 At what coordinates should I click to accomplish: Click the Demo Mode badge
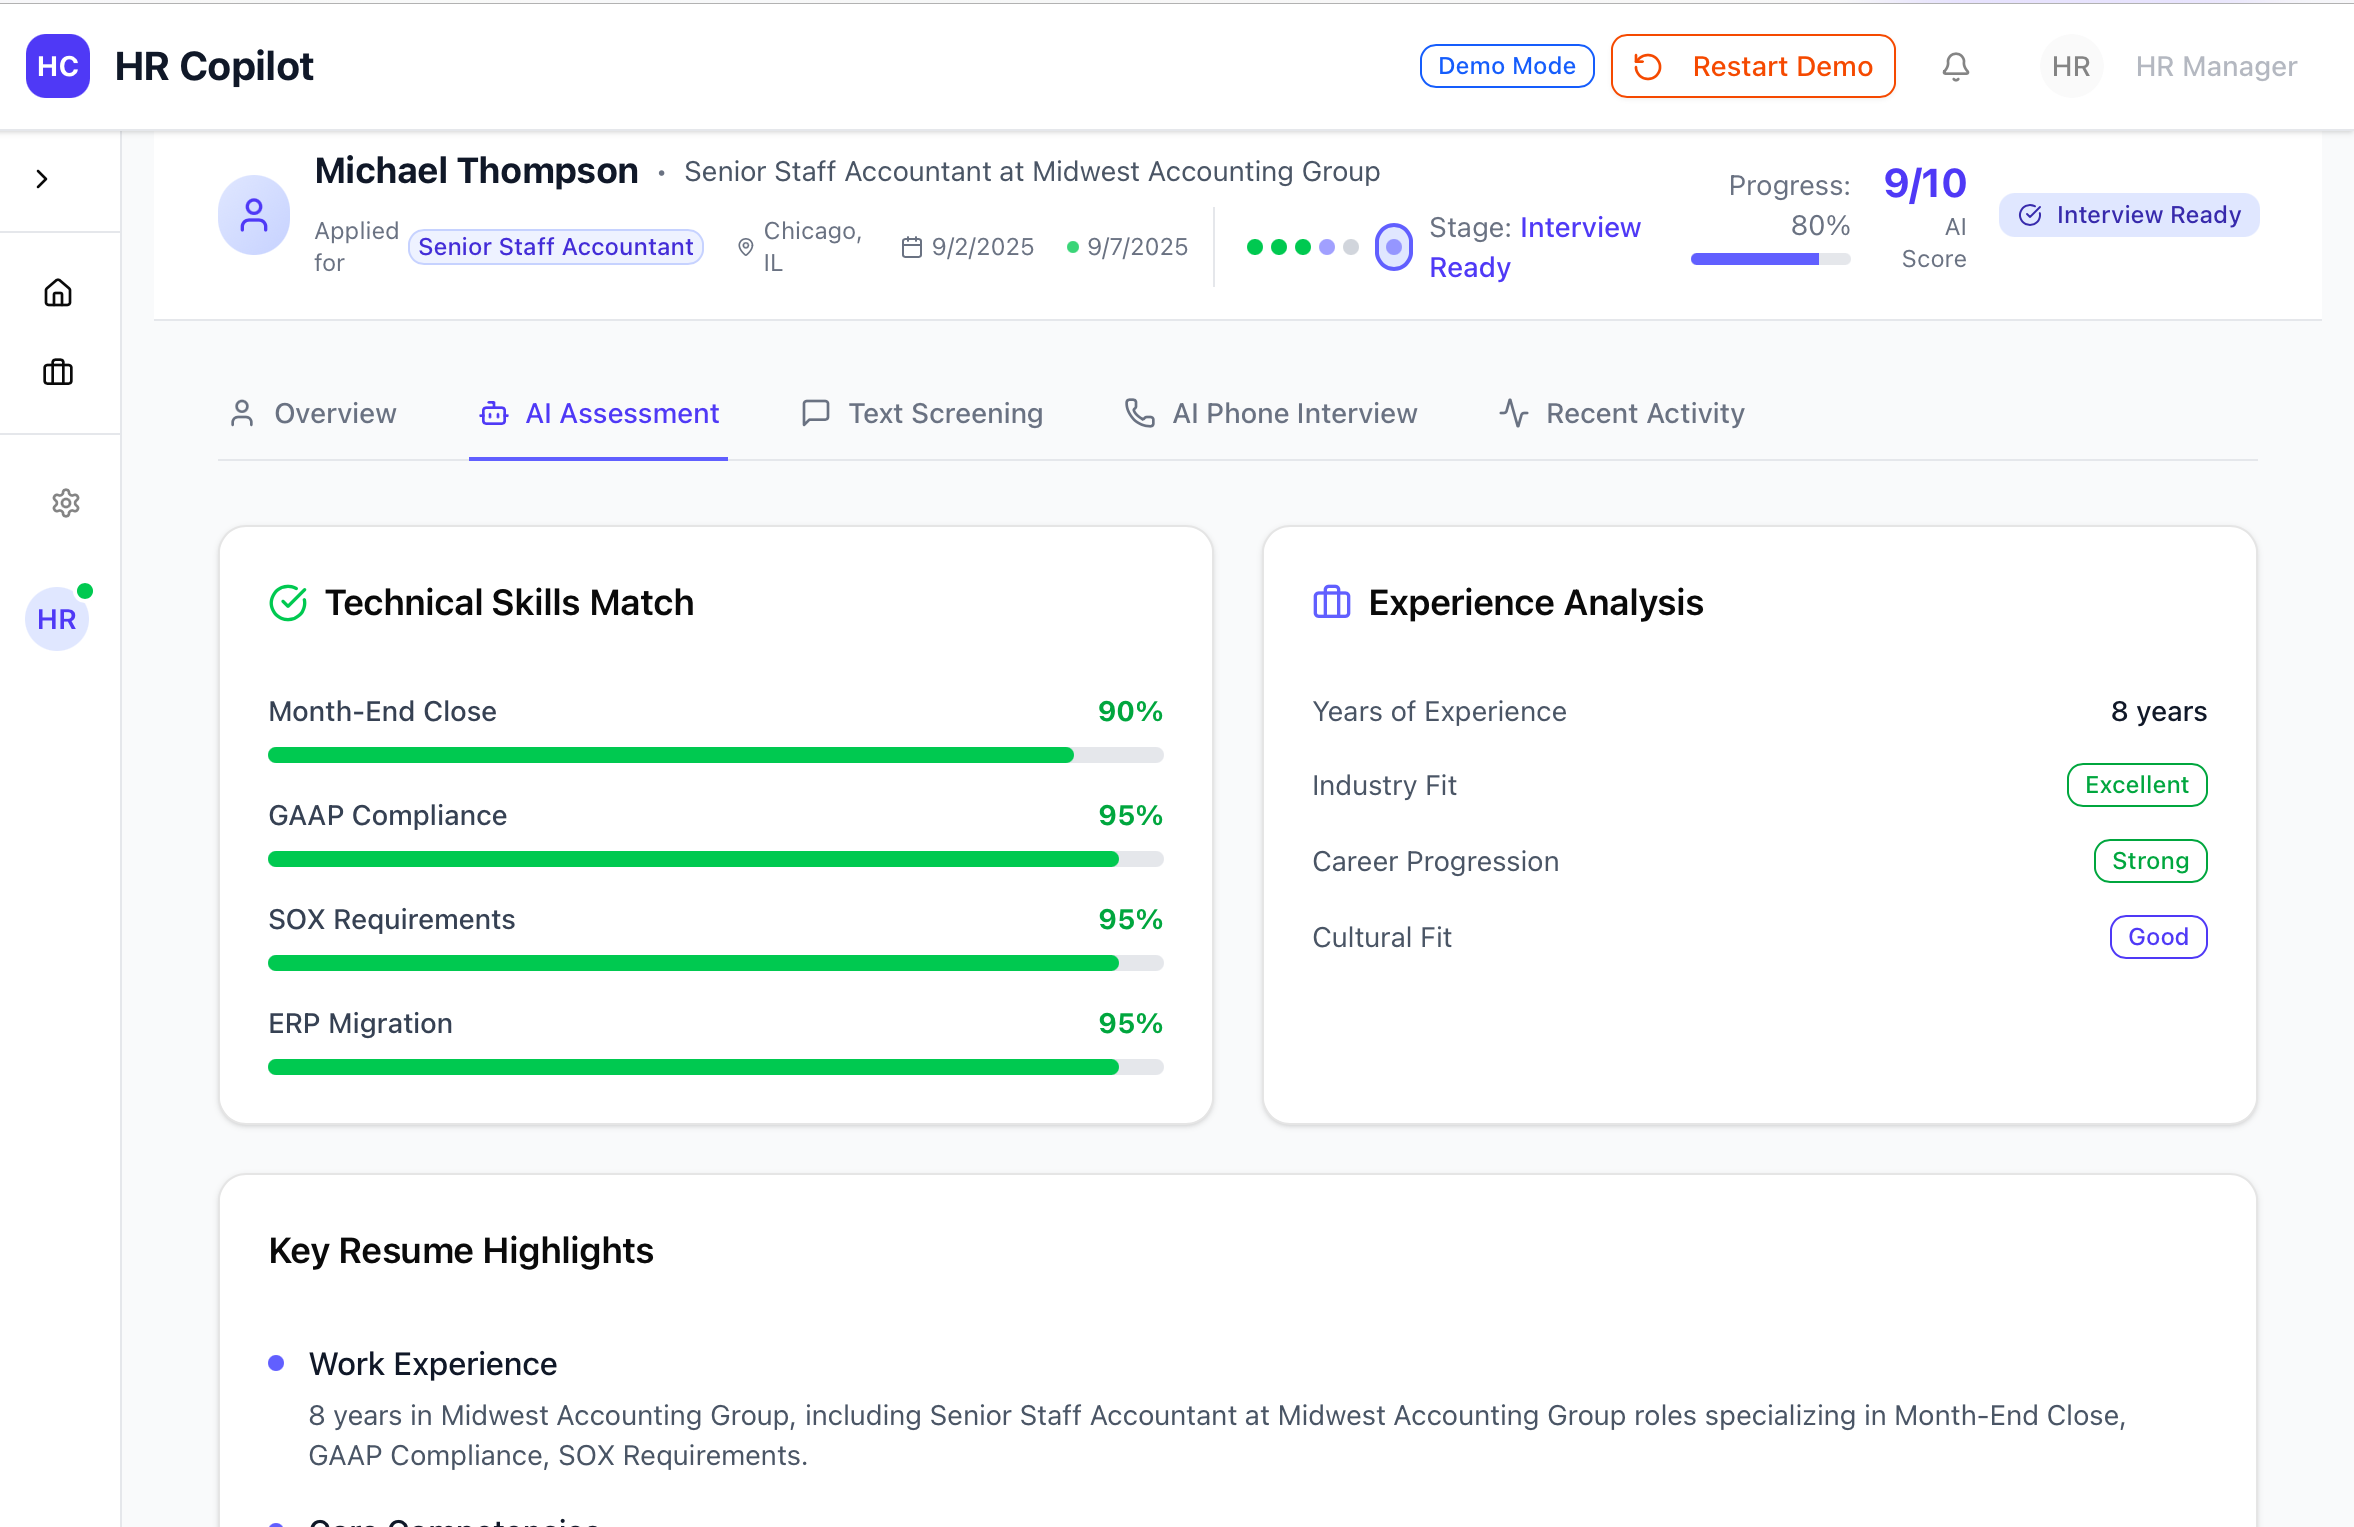[1506, 67]
